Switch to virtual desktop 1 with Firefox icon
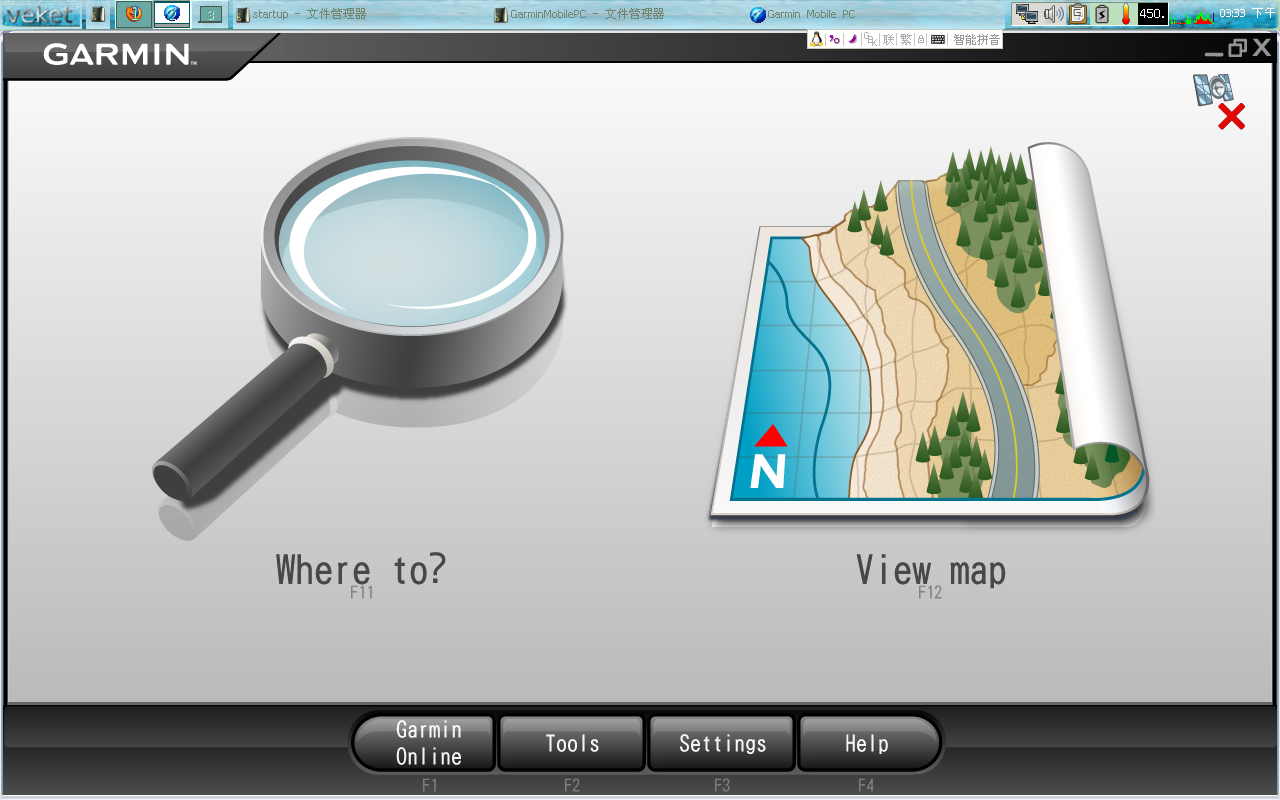Screen dimensions: 1280x800 point(133,14)
